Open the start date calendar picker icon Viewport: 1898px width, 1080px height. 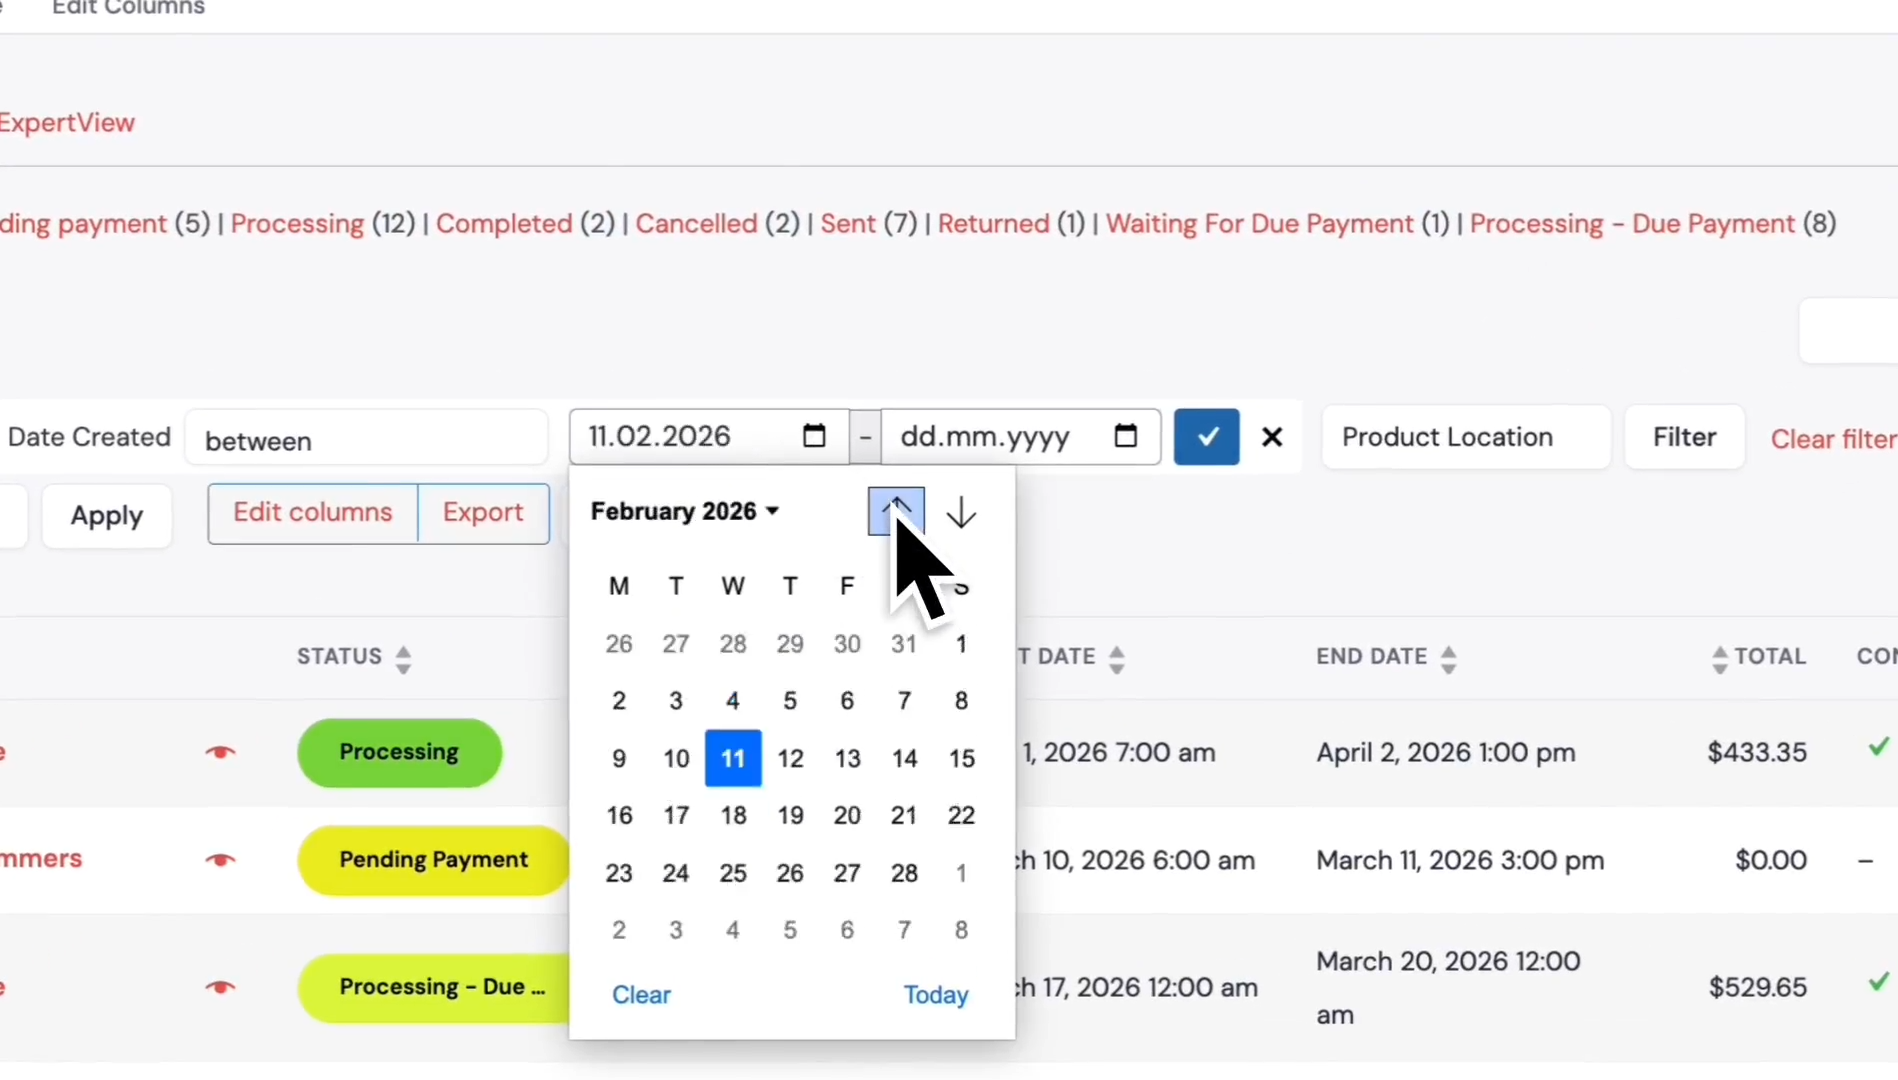pos(814,436)
